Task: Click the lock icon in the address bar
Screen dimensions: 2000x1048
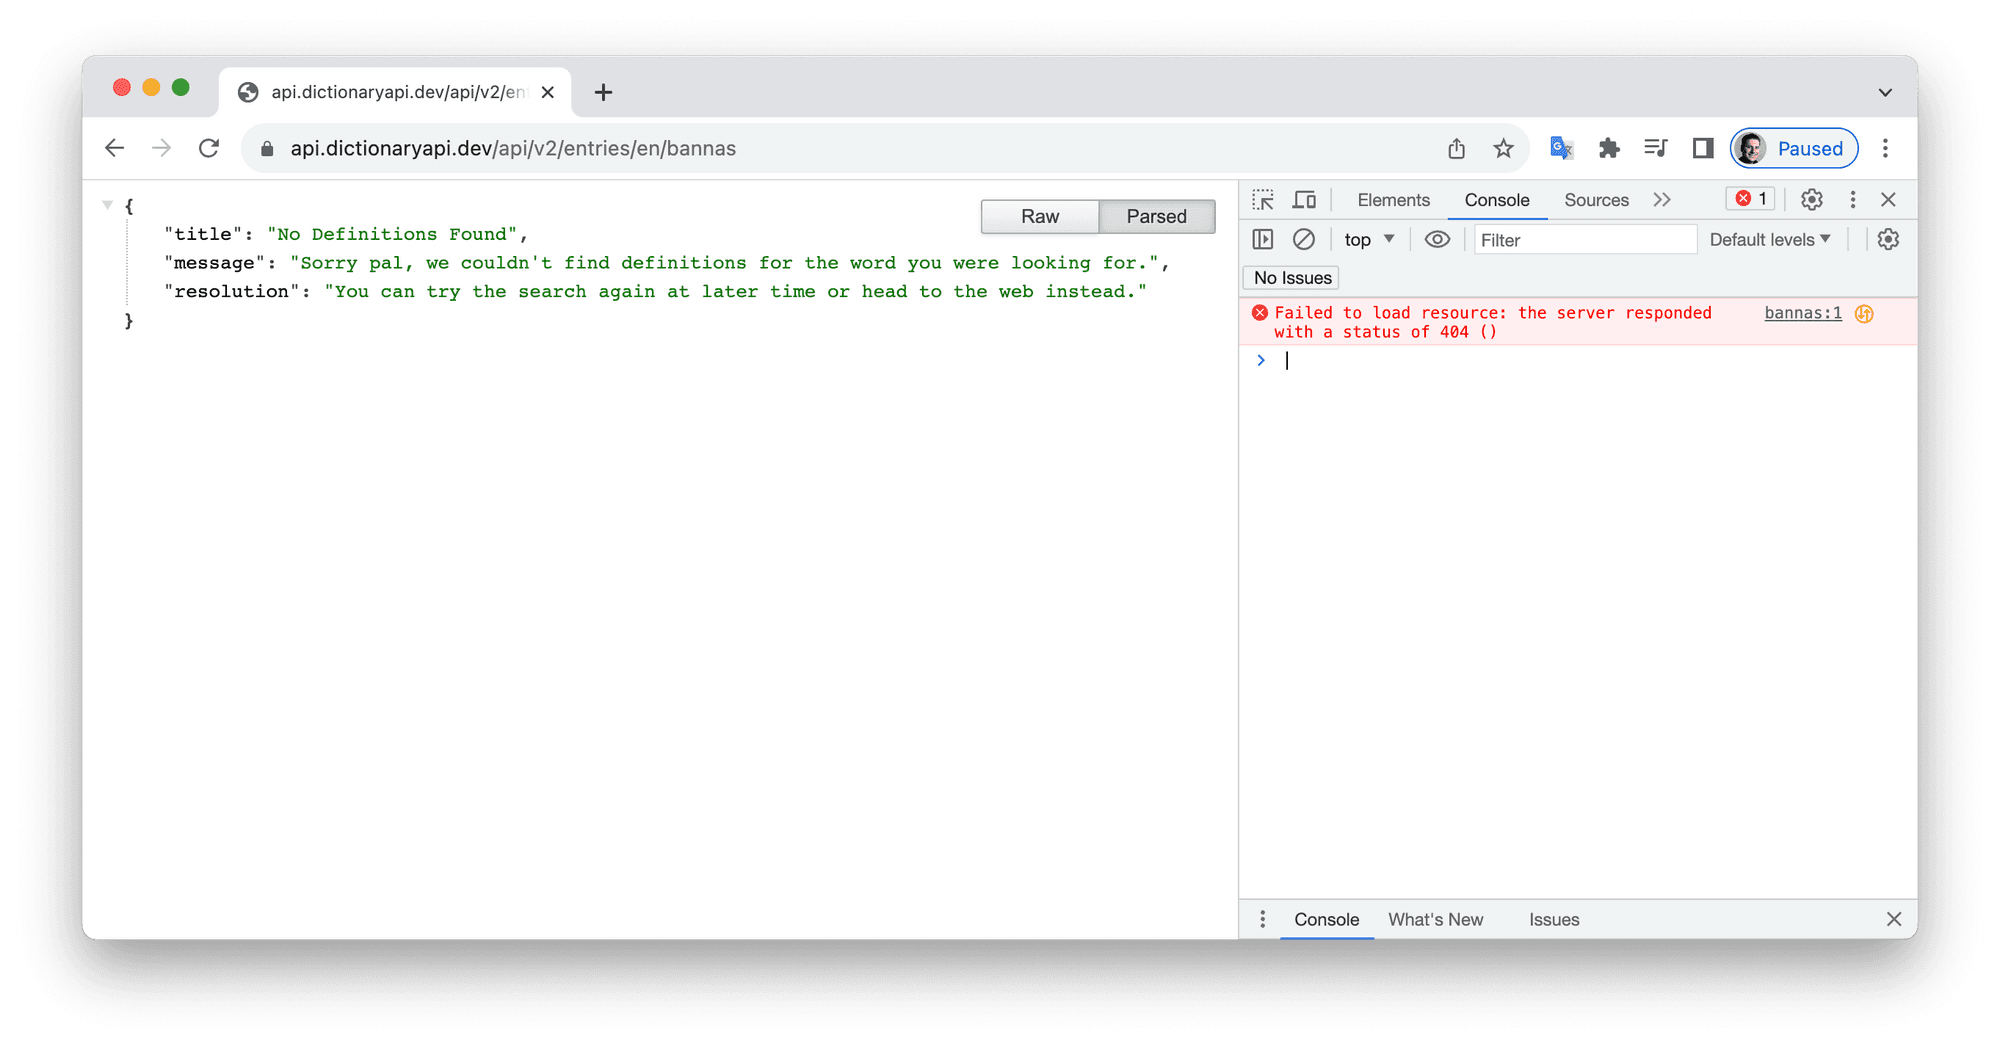Action: tap(267, 149)
